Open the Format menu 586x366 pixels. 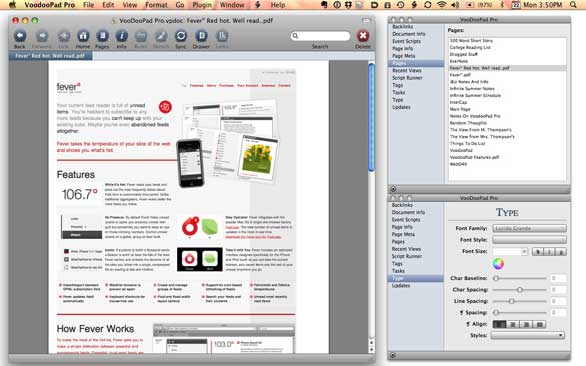coord(156,5)
